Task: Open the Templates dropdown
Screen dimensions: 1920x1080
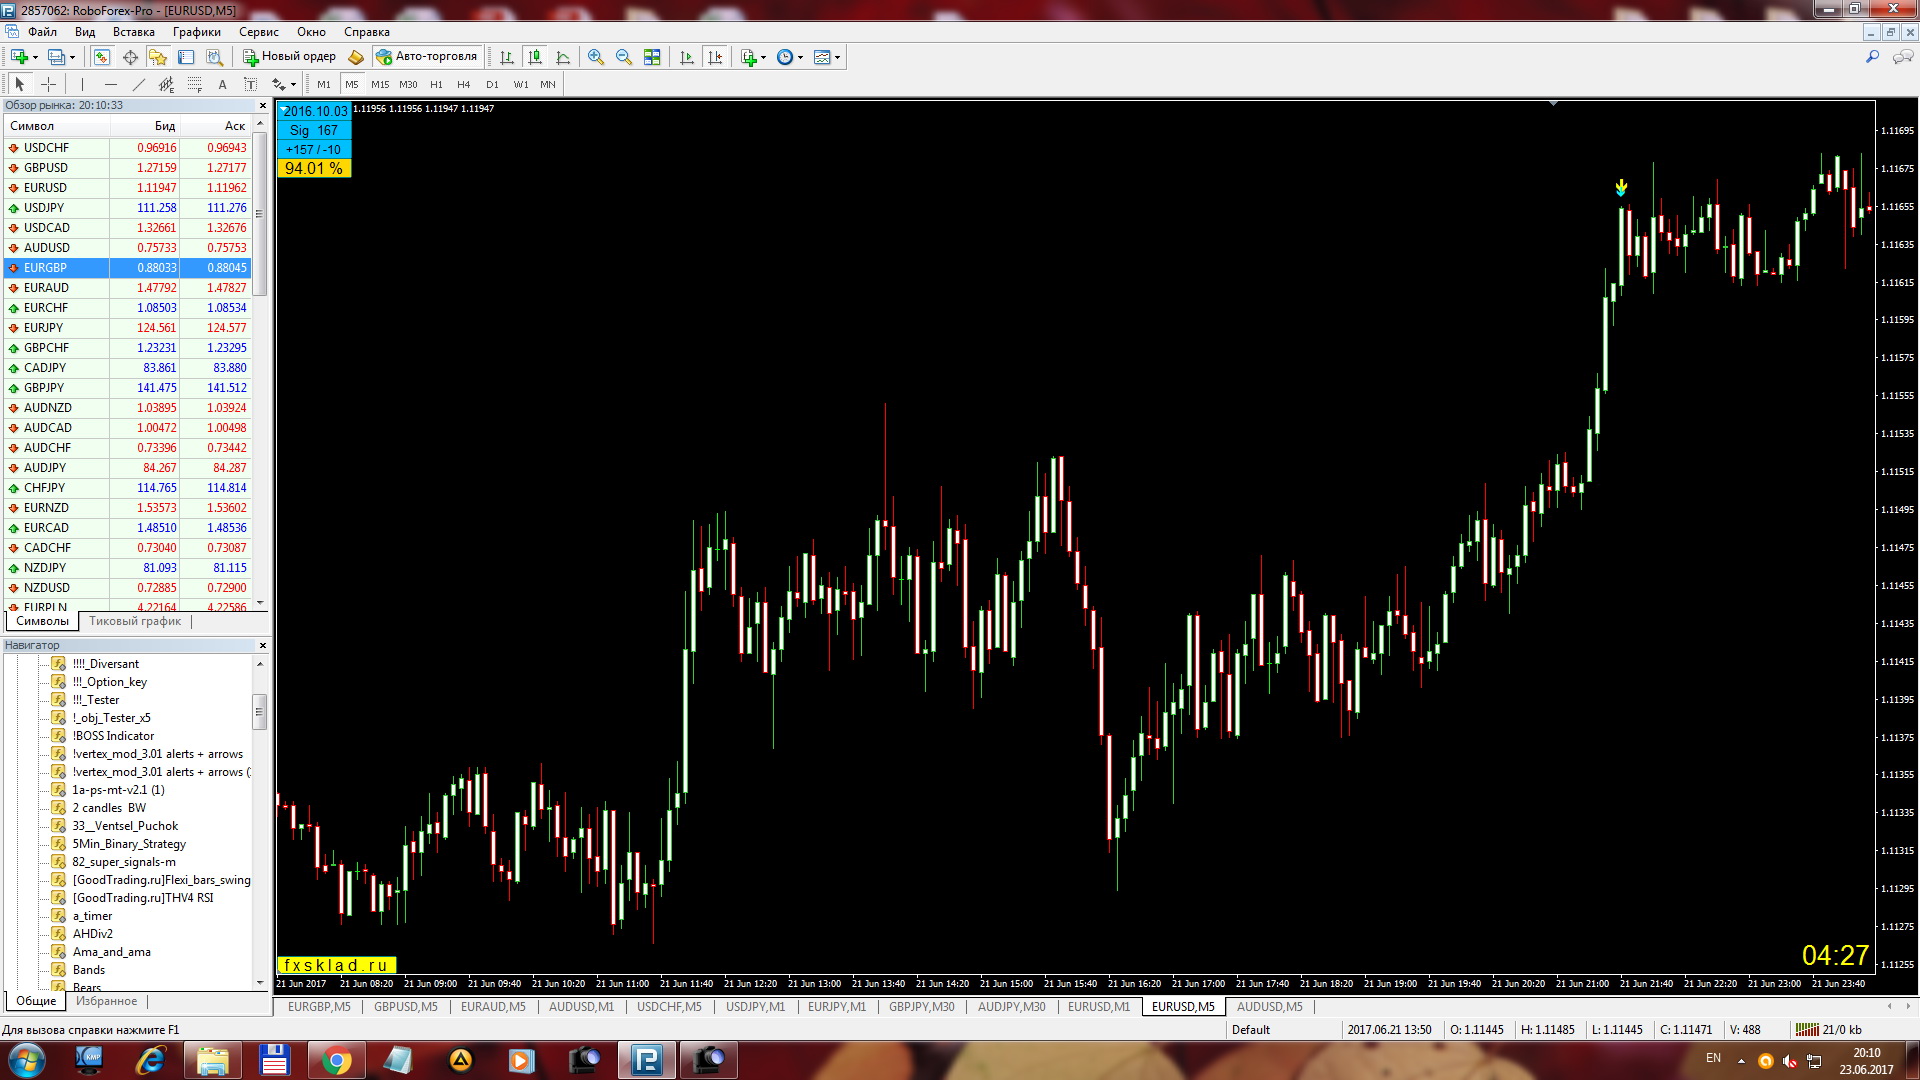Action: (x=827, y=57)
